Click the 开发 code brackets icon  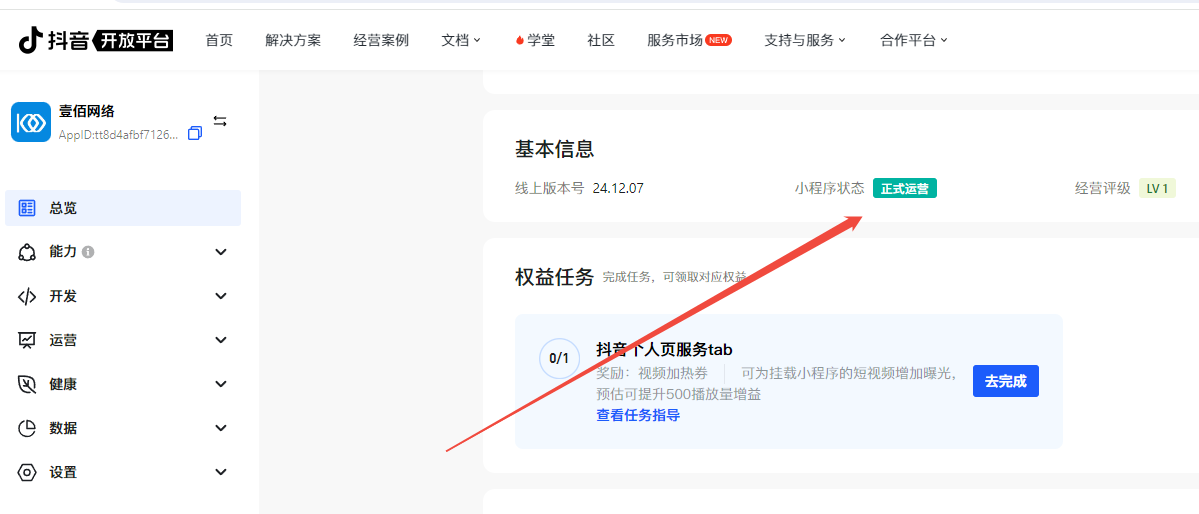click(28, 296)
